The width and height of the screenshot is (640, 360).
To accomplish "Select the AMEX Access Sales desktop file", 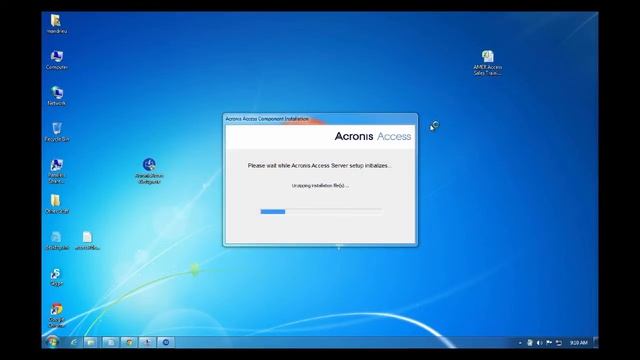I will (x=487, y=62).
